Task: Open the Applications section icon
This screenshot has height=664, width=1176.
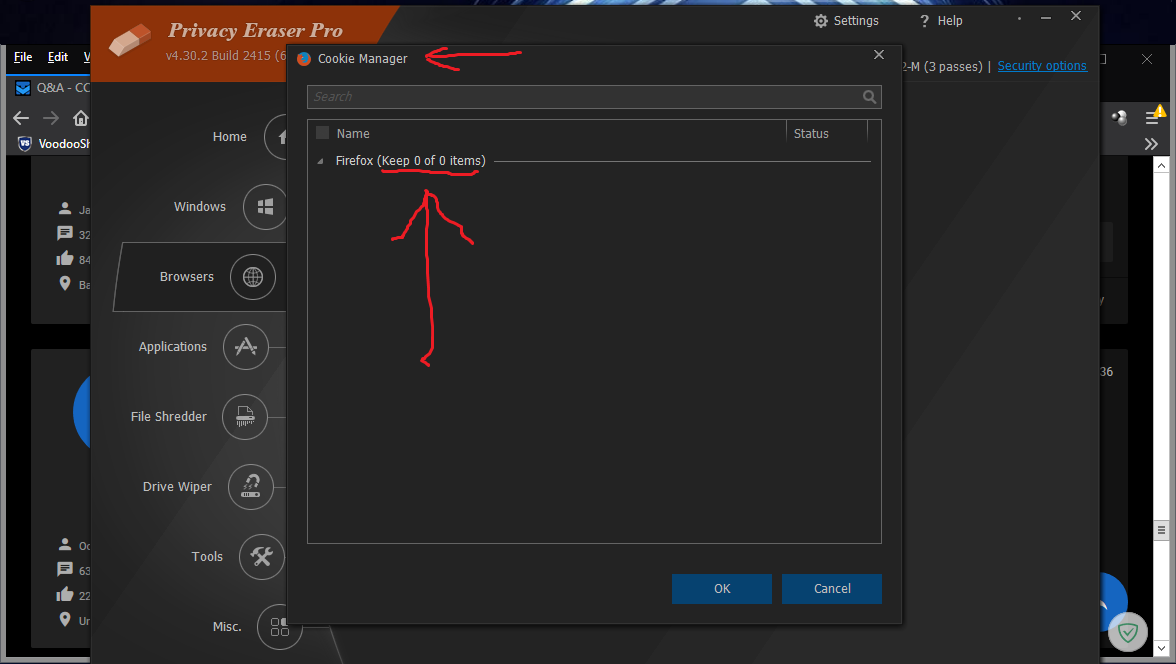Action: (x=245, y=347)
